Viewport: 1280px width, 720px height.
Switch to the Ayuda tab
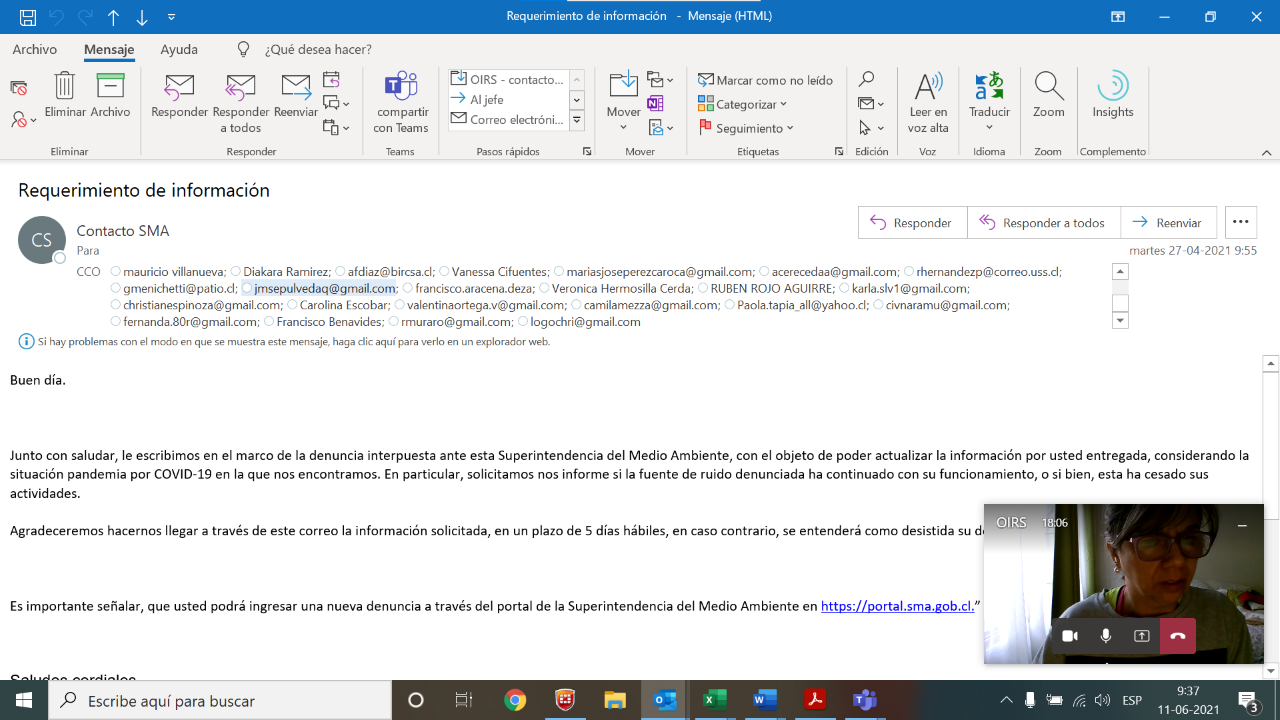(x=179, y=49)
